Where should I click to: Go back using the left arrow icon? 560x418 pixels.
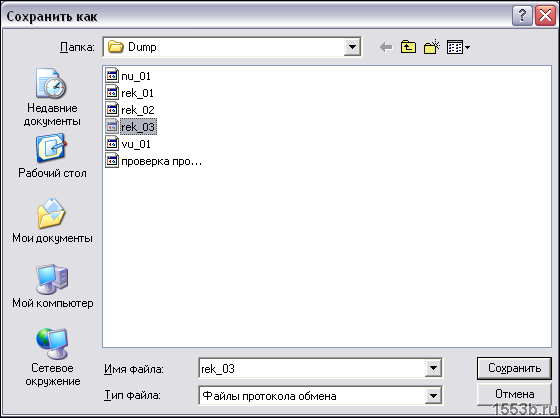[386, 47]
